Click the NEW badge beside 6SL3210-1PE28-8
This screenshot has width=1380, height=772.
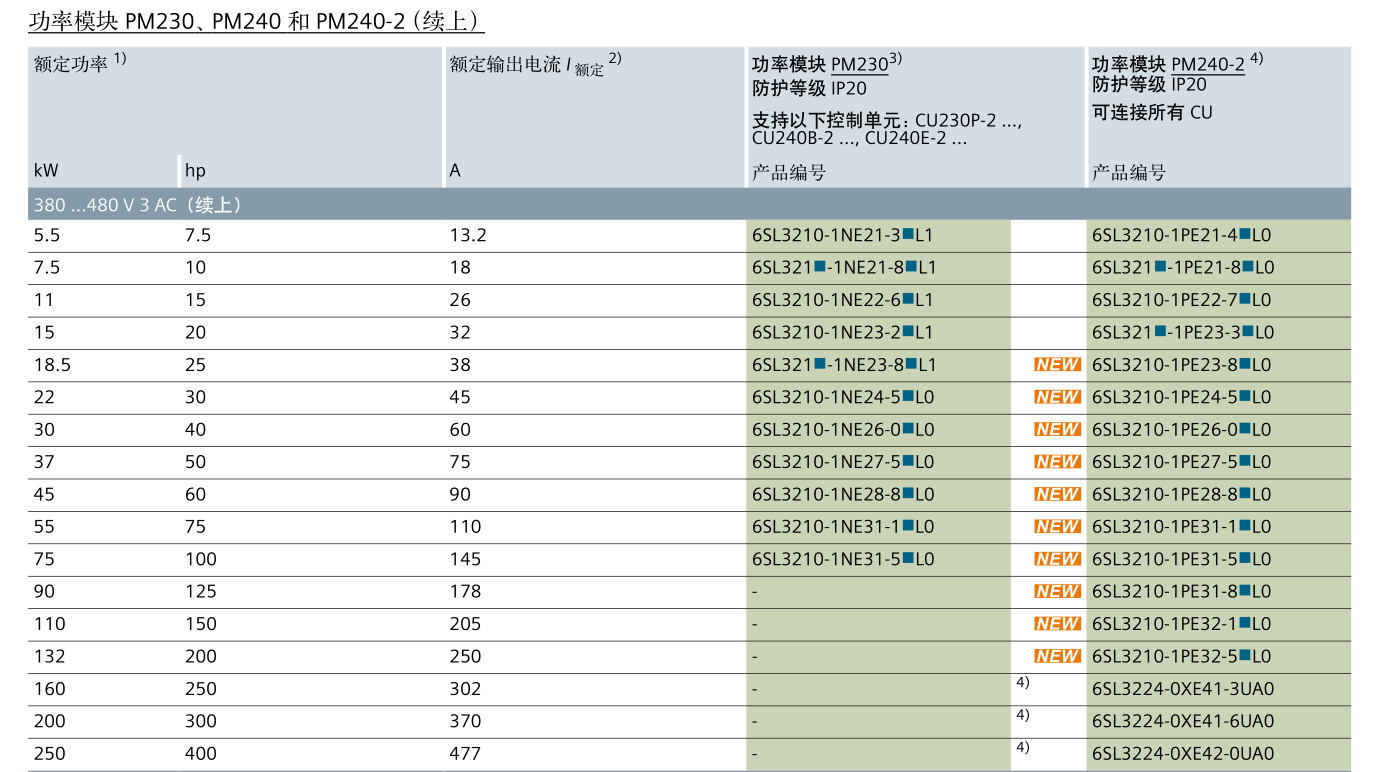tap(1057, 494)
